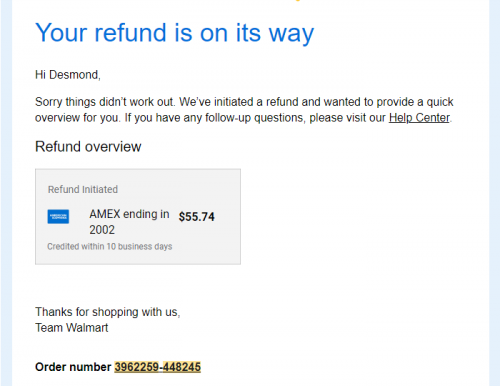The height and width of the screenshot is (386, 500).
Task: Click the card ending digits 2002
Action: pos(102,230)
